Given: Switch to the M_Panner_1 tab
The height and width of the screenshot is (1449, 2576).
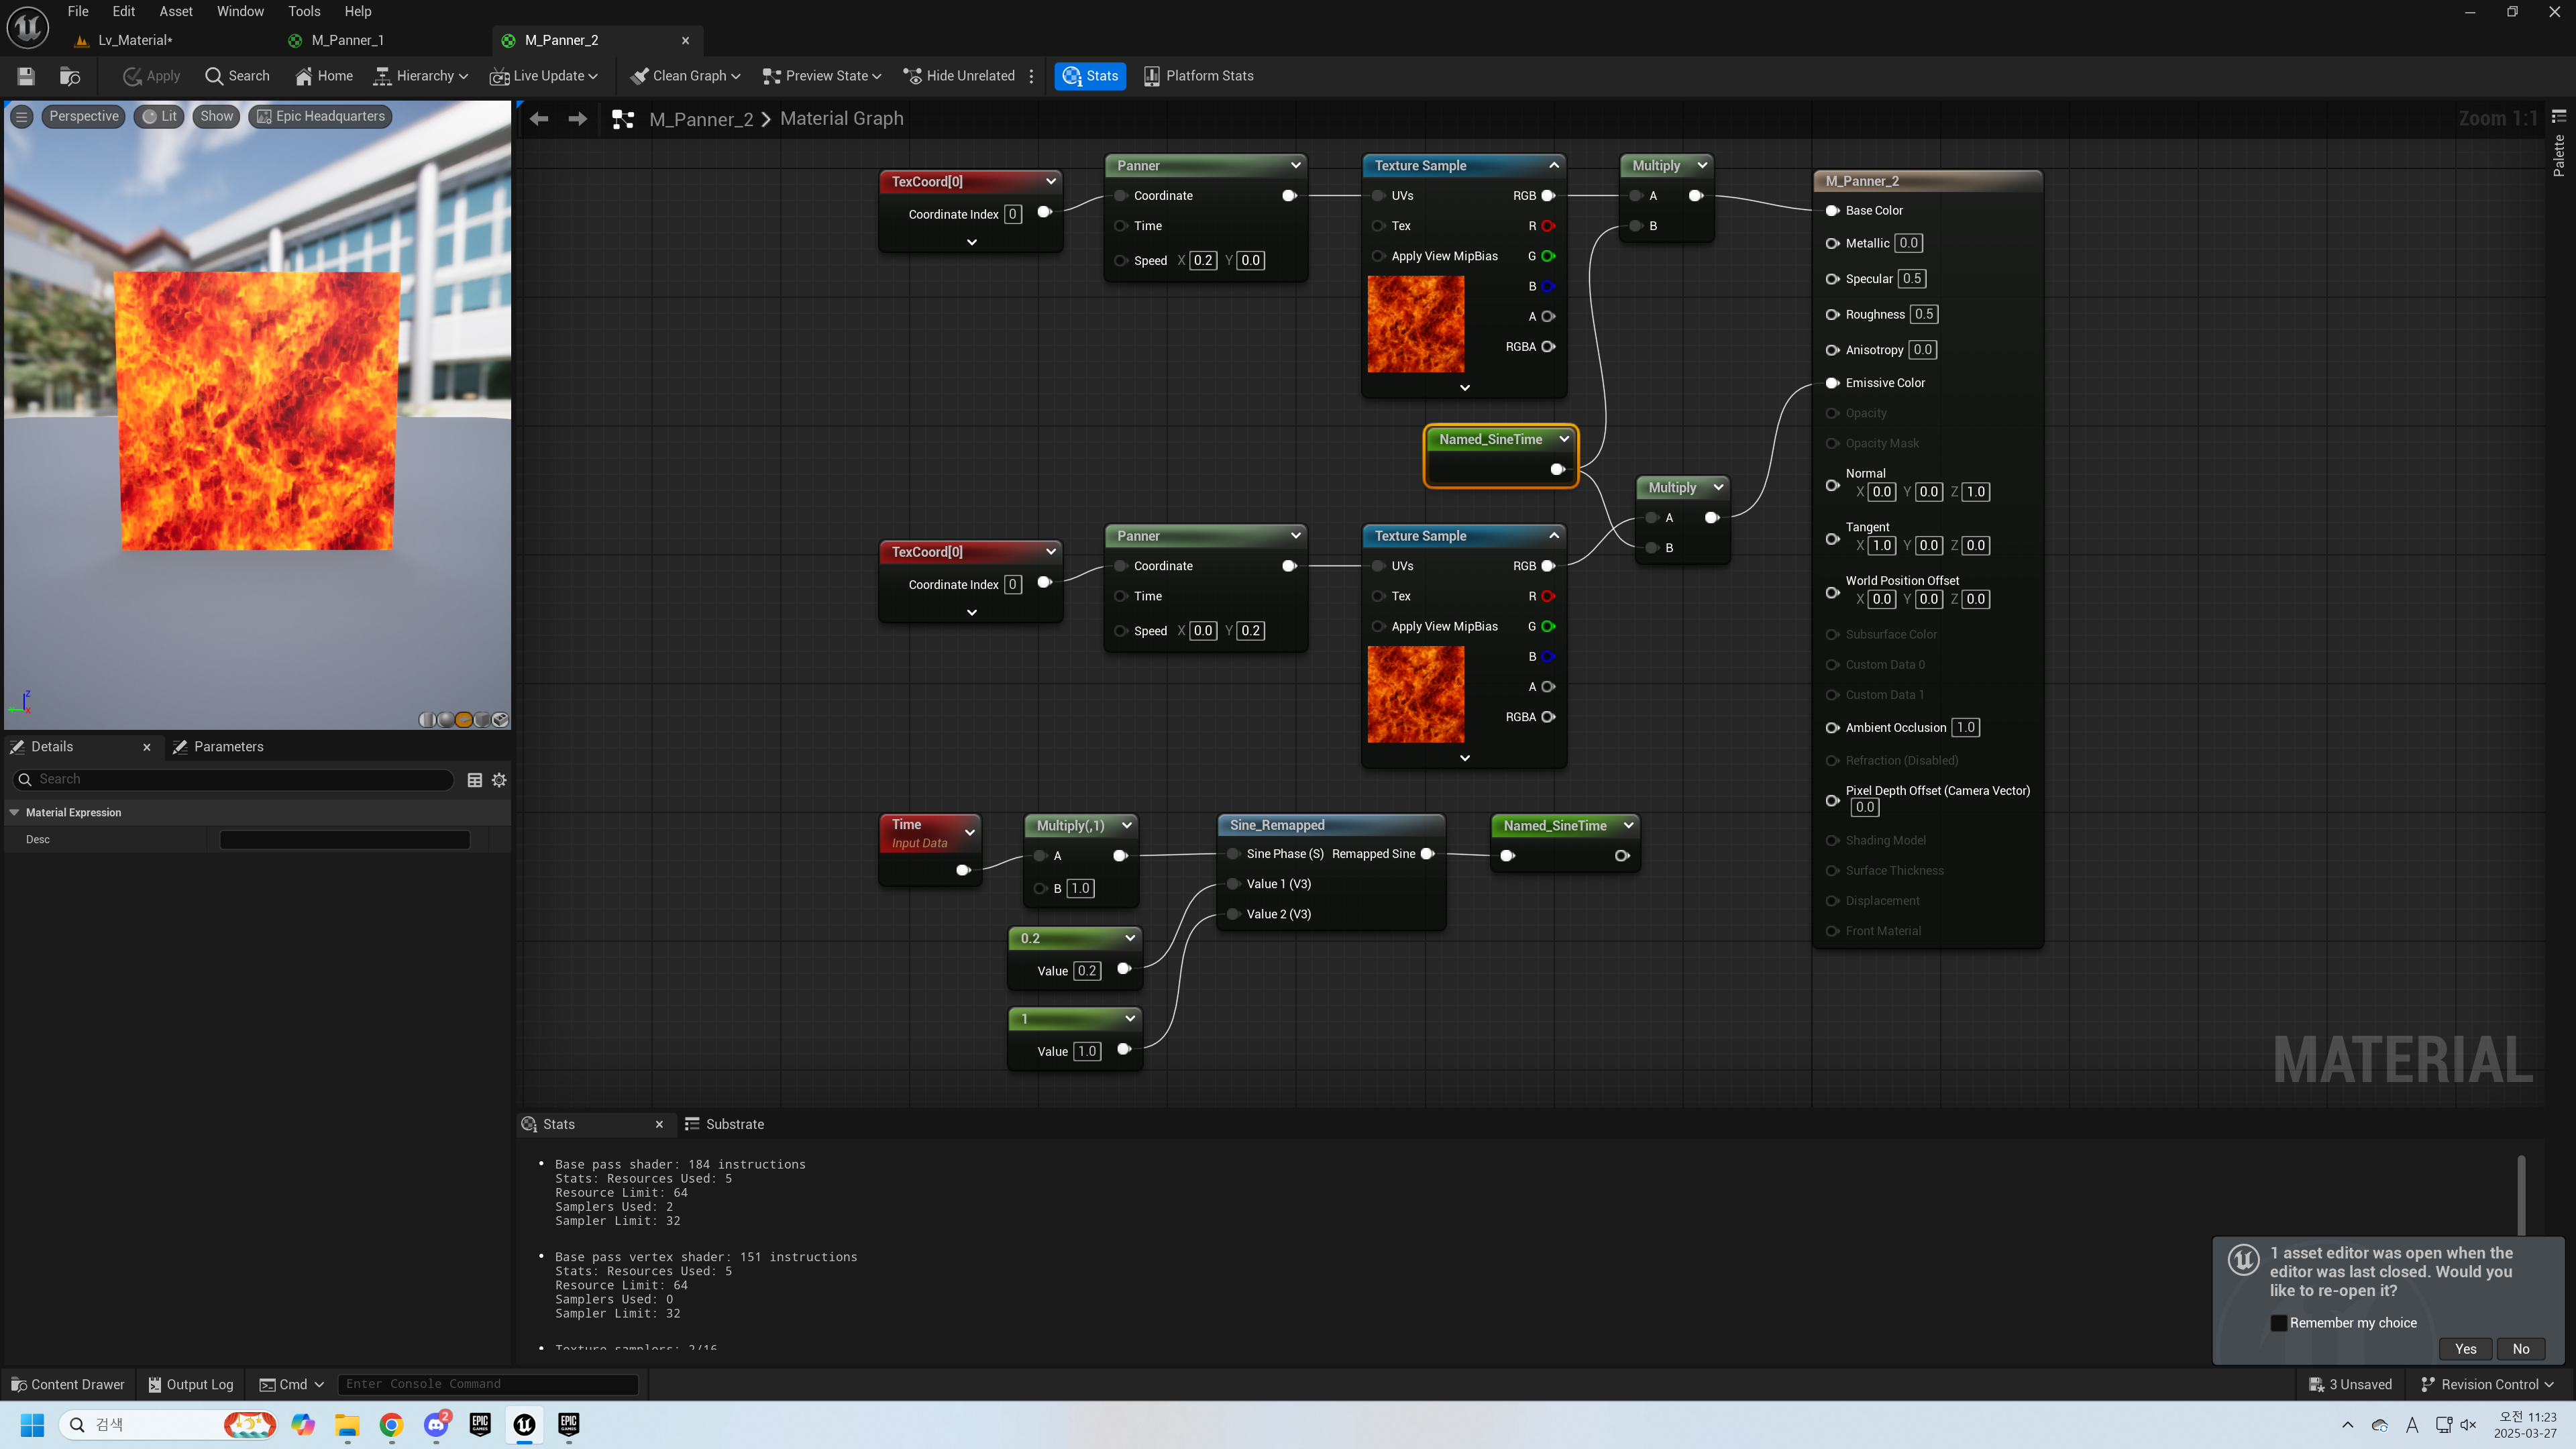Looking at the screenshot, I should click(347, 40).
